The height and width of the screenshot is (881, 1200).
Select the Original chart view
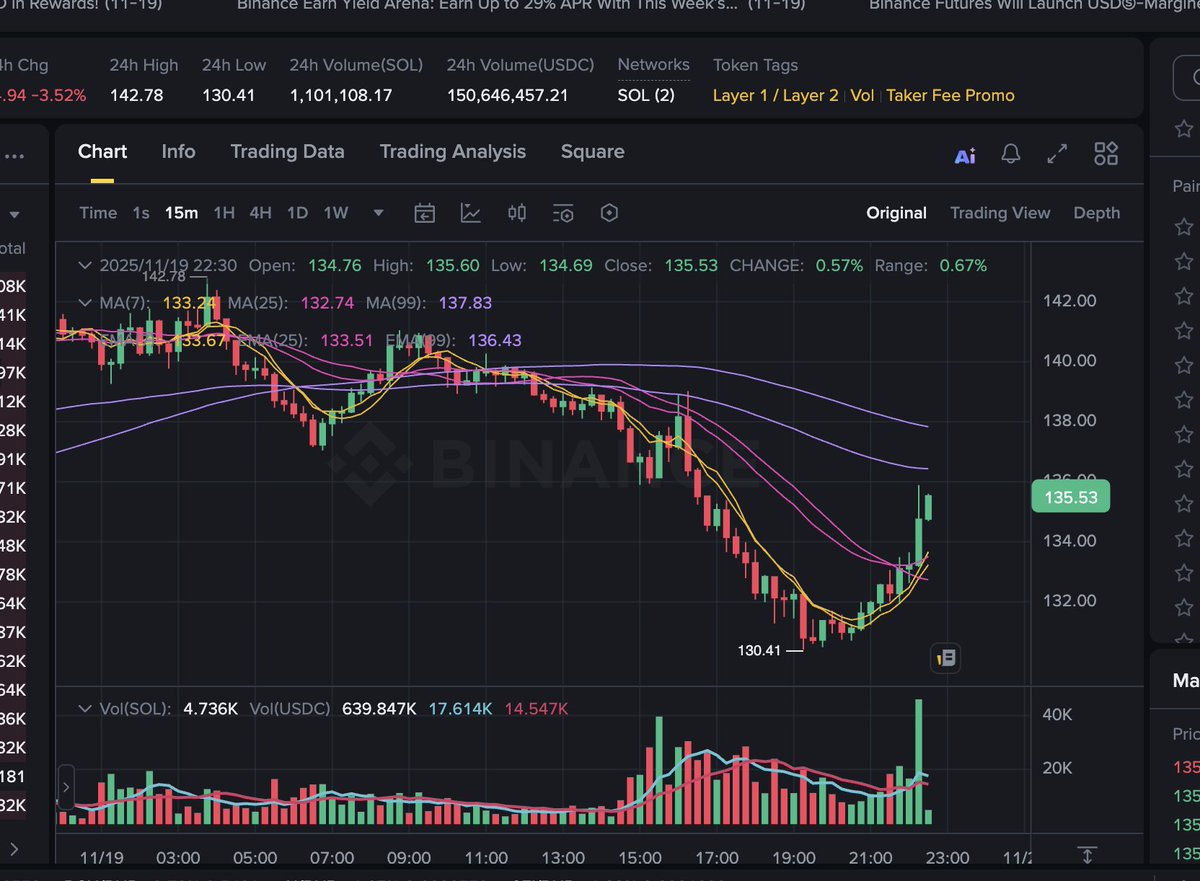point(896,213)
